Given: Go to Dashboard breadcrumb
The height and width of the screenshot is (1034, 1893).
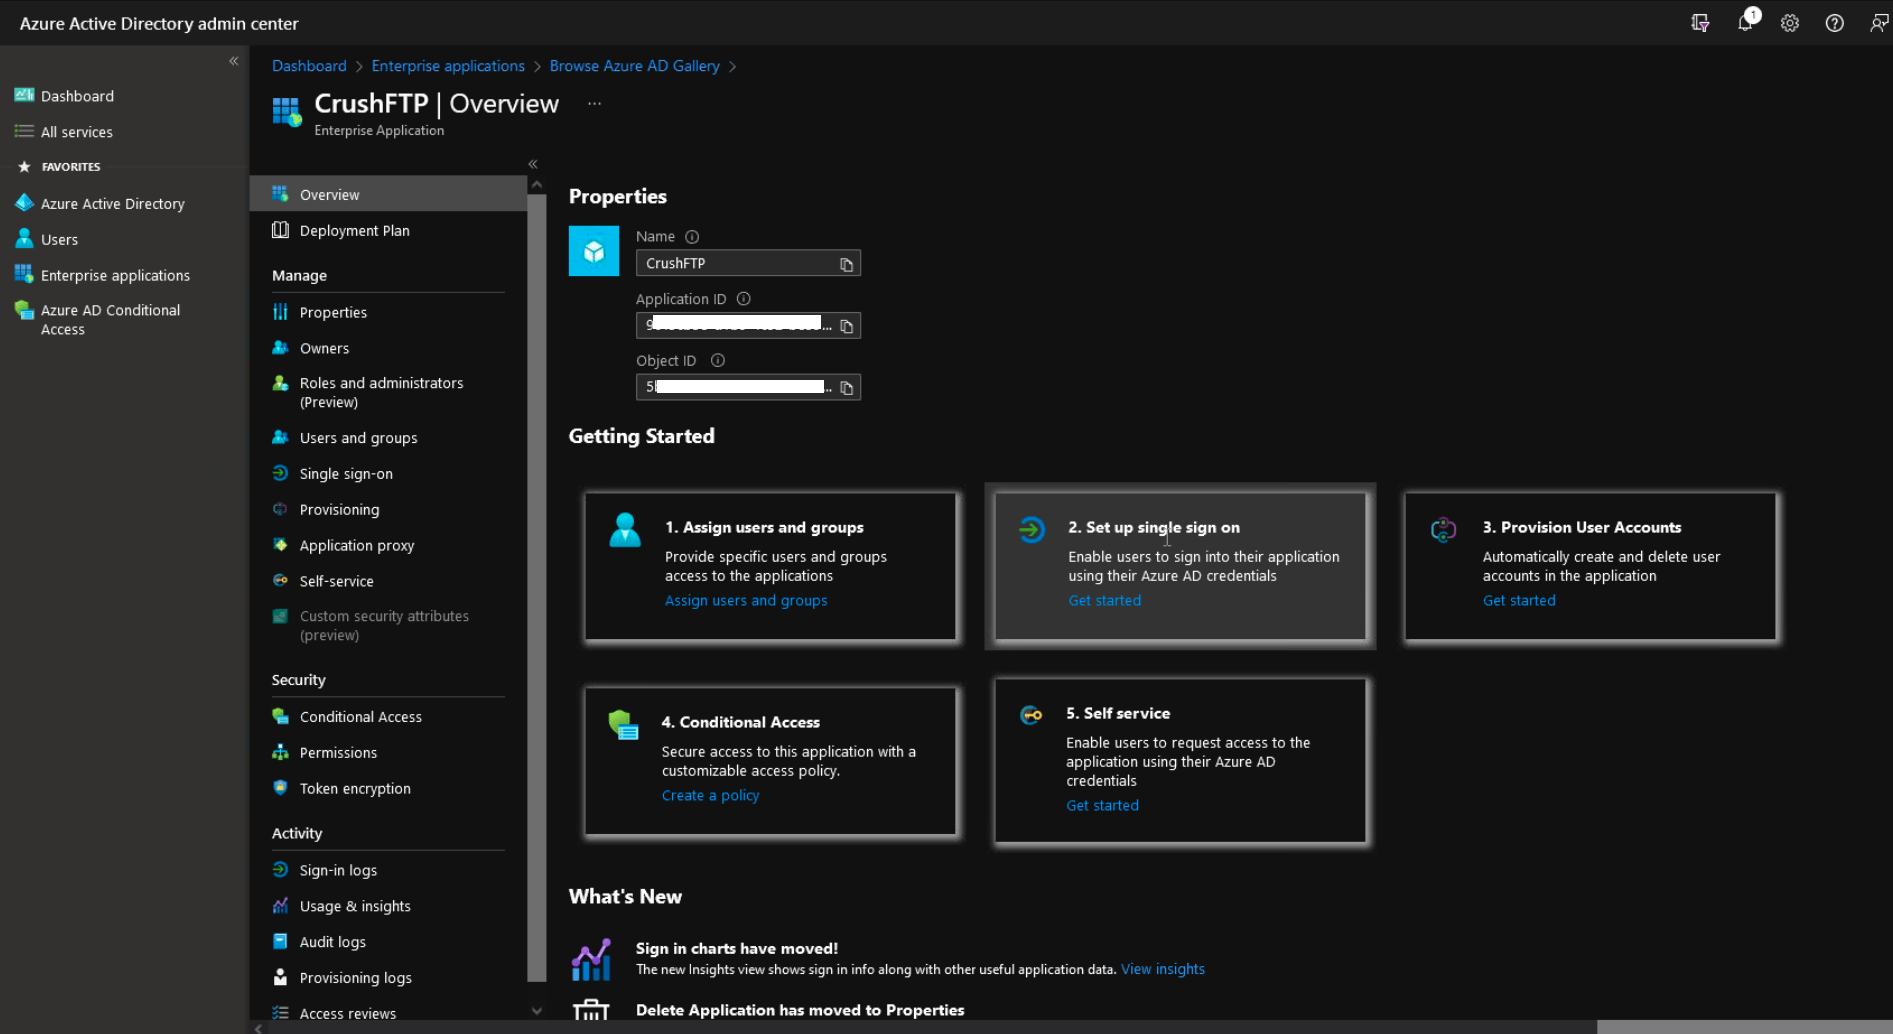Looking at the screenshot, I should coord(309,66).
